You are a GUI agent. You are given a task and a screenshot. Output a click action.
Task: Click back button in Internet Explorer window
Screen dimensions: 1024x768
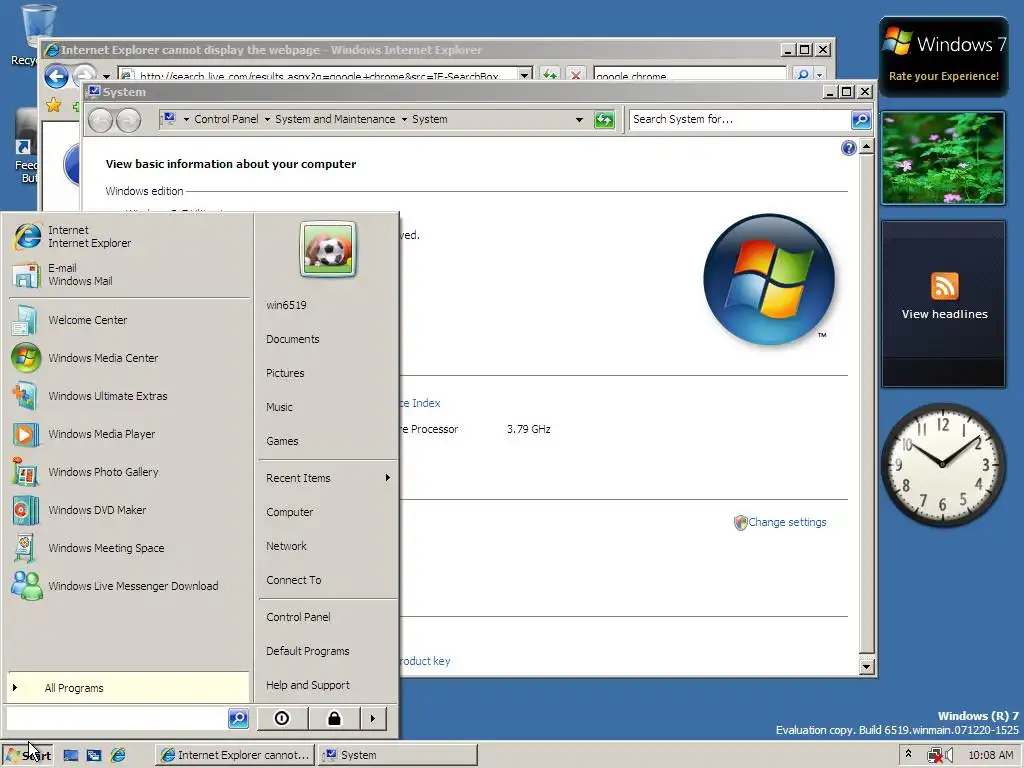click(57, 76)
